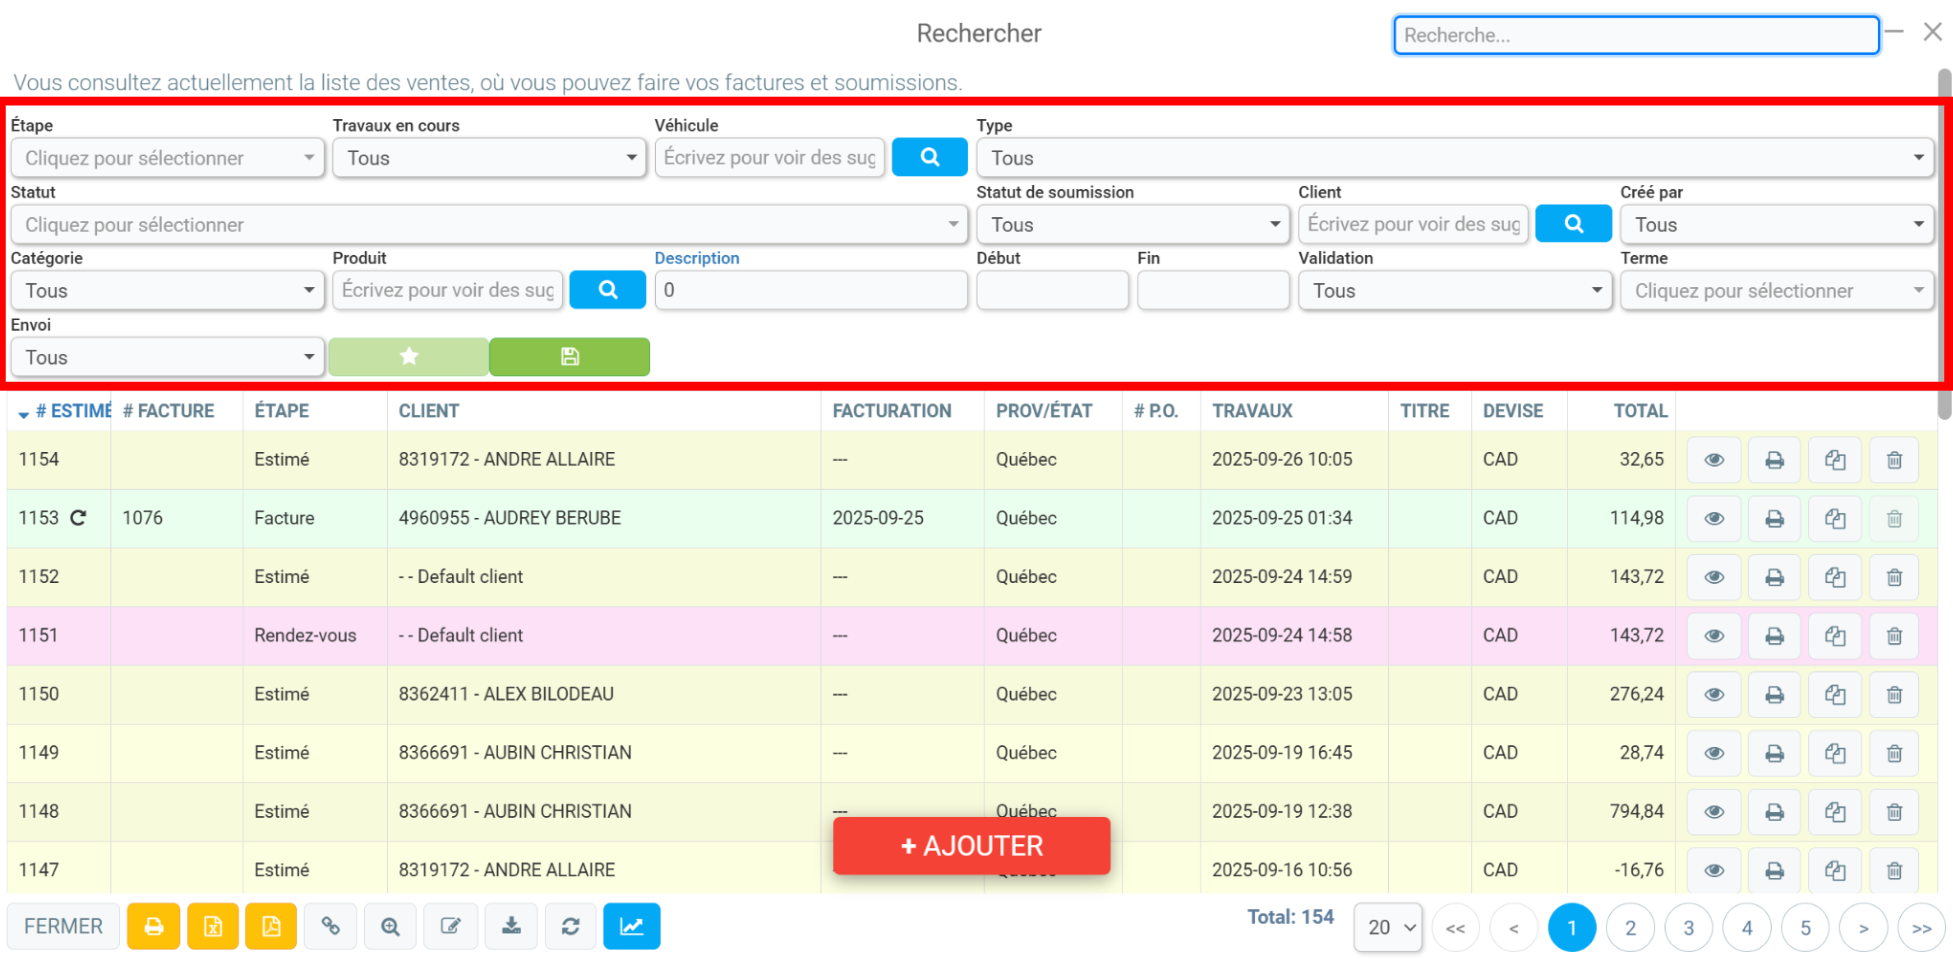1953x959 pixels.
Task: Click the Début date field
Action: click(1052, 290)
